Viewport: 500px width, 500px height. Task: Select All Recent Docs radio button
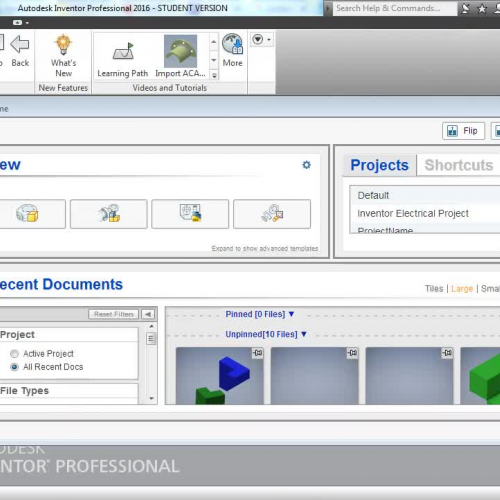(x=14, y=367)
